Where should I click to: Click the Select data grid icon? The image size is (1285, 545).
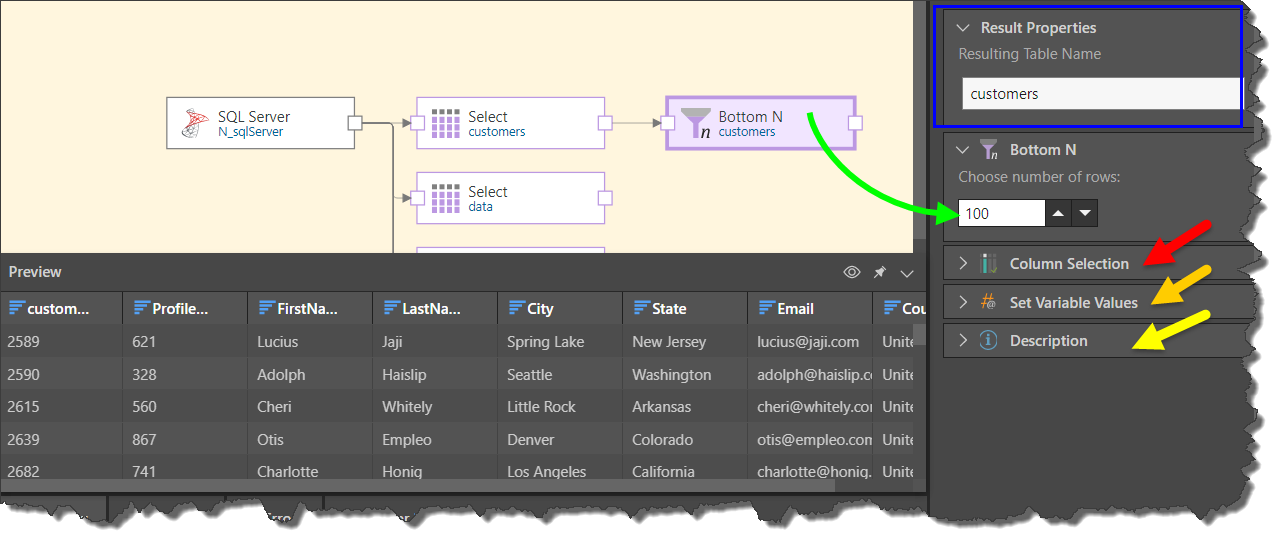pyautogui.click(x=444, y=198)
